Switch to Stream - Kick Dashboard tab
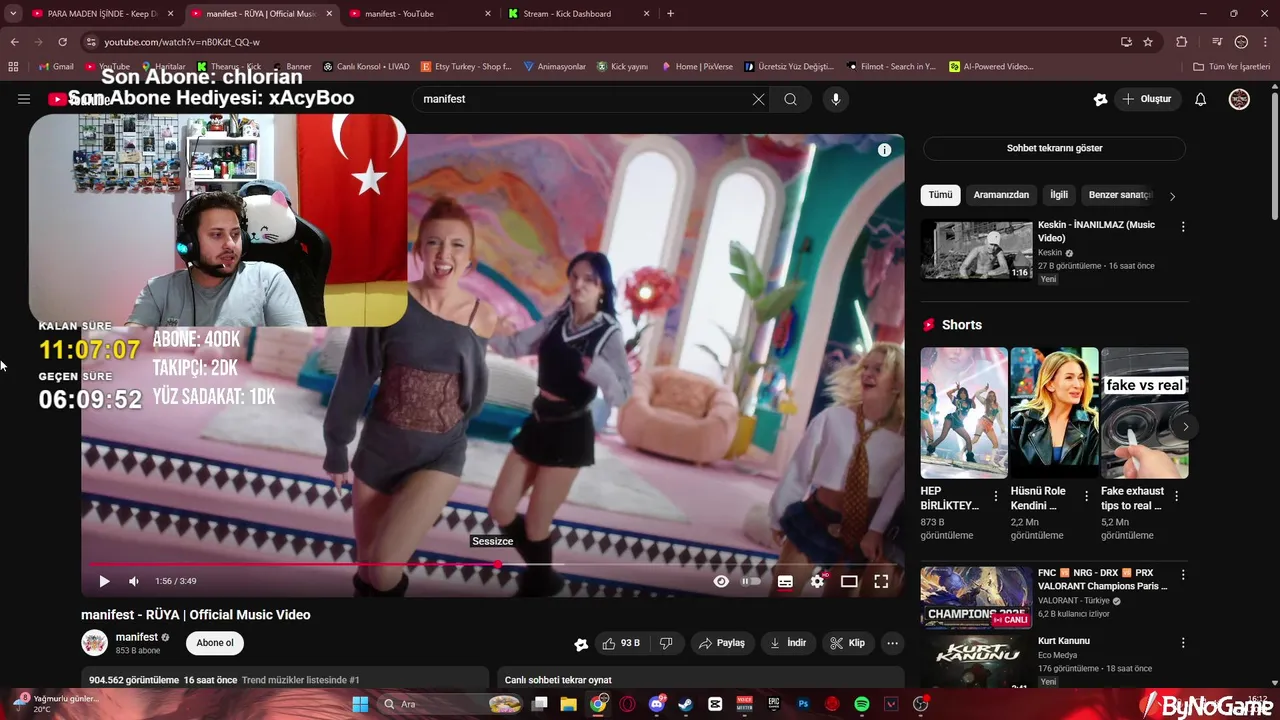 [x=577, y=14]
